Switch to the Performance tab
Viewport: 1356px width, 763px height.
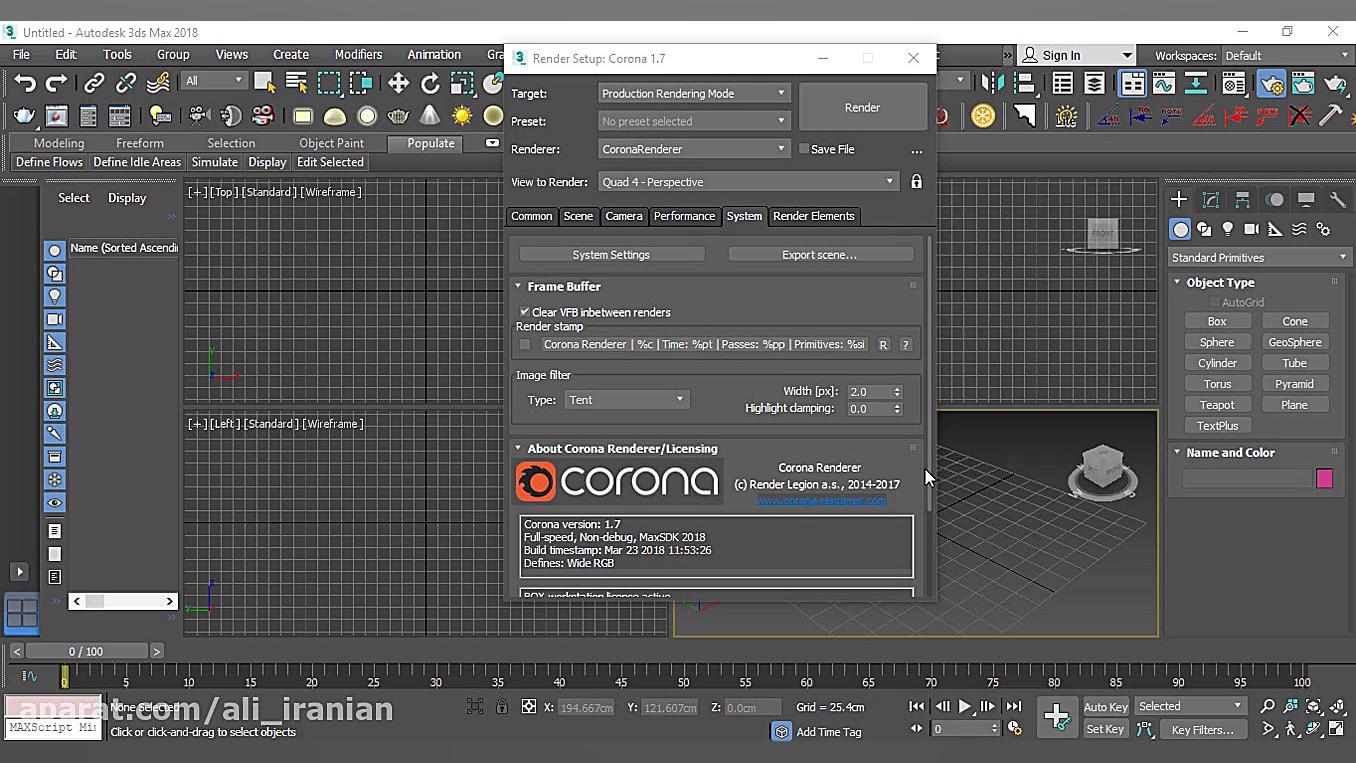coord(684,216)
